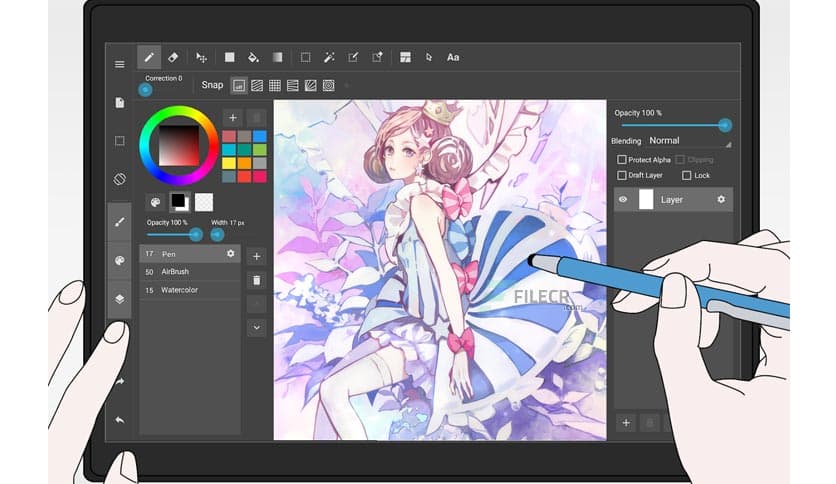The height and width of the screenshot is (484, 836).
Task: Click the redo arrow
Action: (x=119, y=382)
